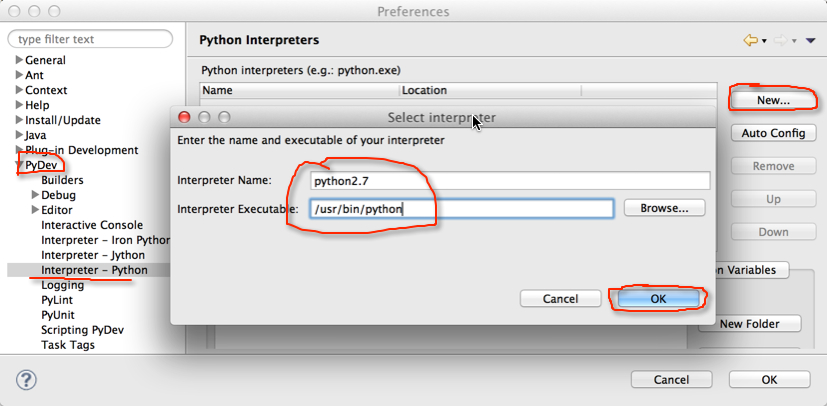Click into the Interpreter Name field
827x406 pixels.
pos(509,181)
